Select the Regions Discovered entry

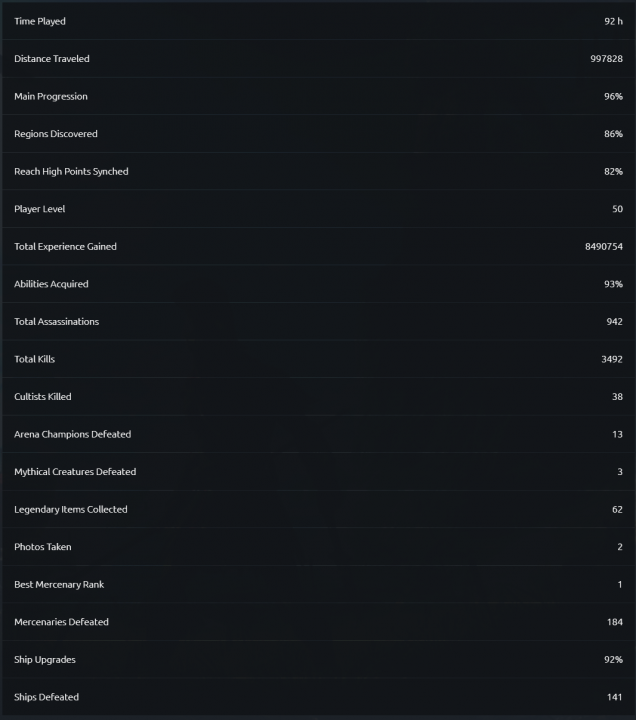[56, 134]
